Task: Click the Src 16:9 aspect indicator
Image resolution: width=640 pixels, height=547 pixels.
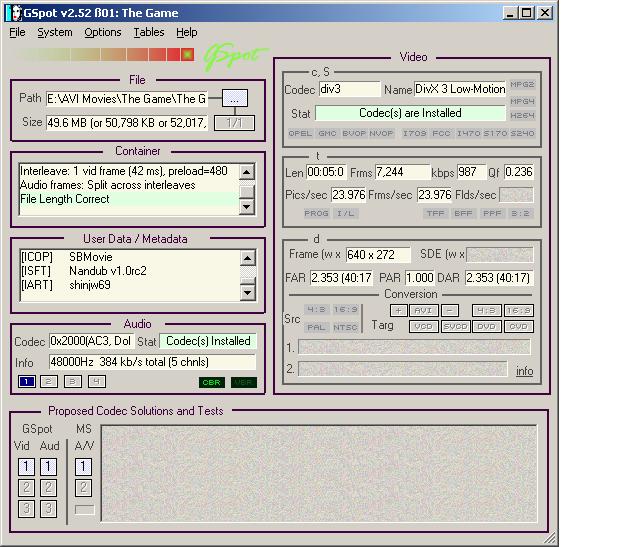Action: pyautogui.click(x=345, y=309)
